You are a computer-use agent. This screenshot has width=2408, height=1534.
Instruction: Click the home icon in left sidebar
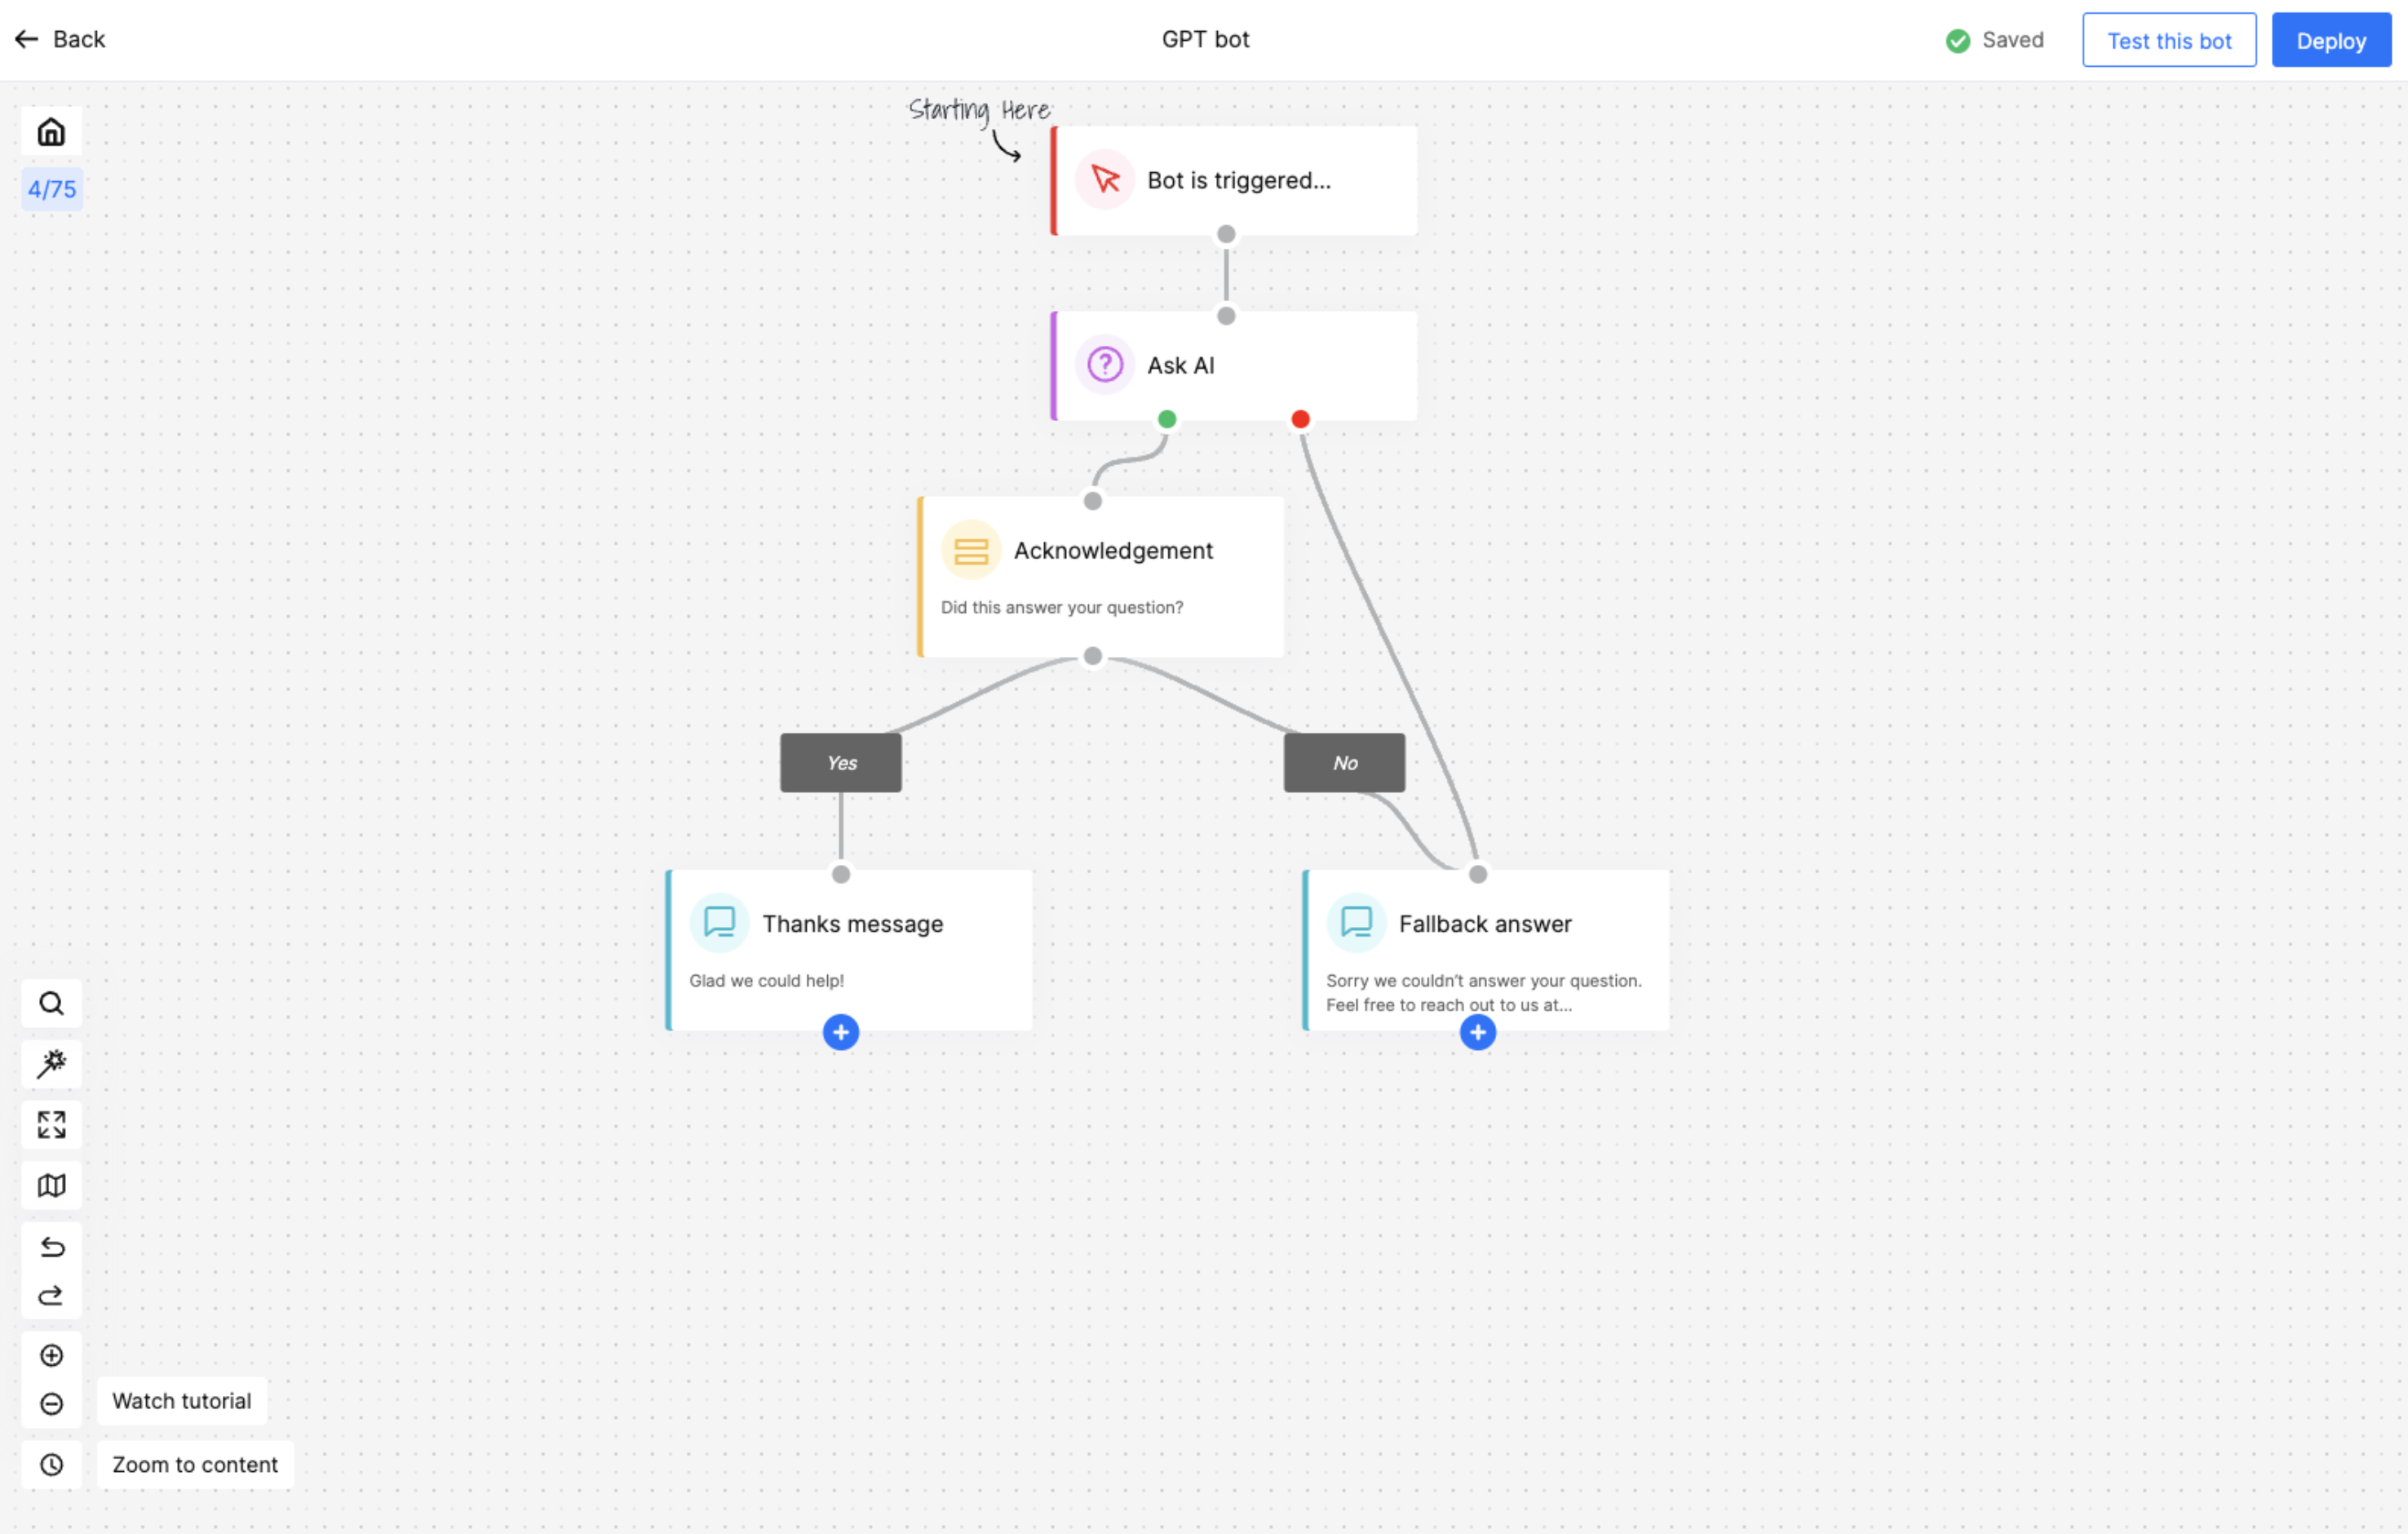tap(51, 132)
